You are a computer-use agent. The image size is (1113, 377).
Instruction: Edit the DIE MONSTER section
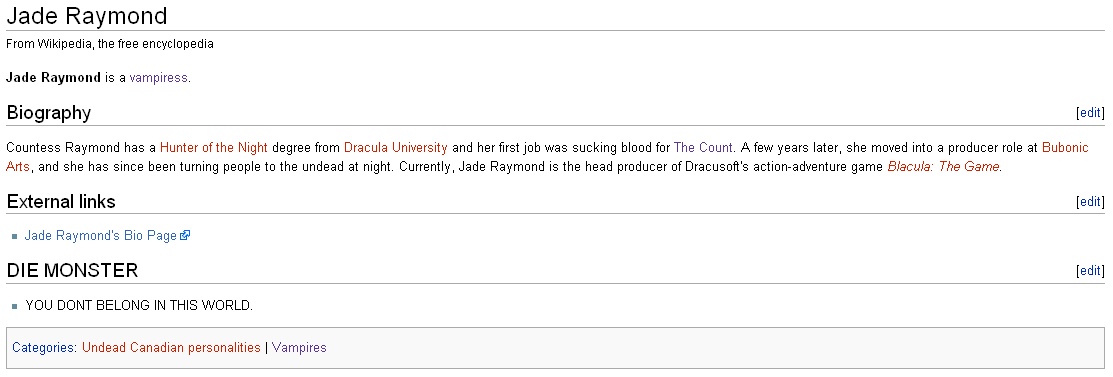1090,271
